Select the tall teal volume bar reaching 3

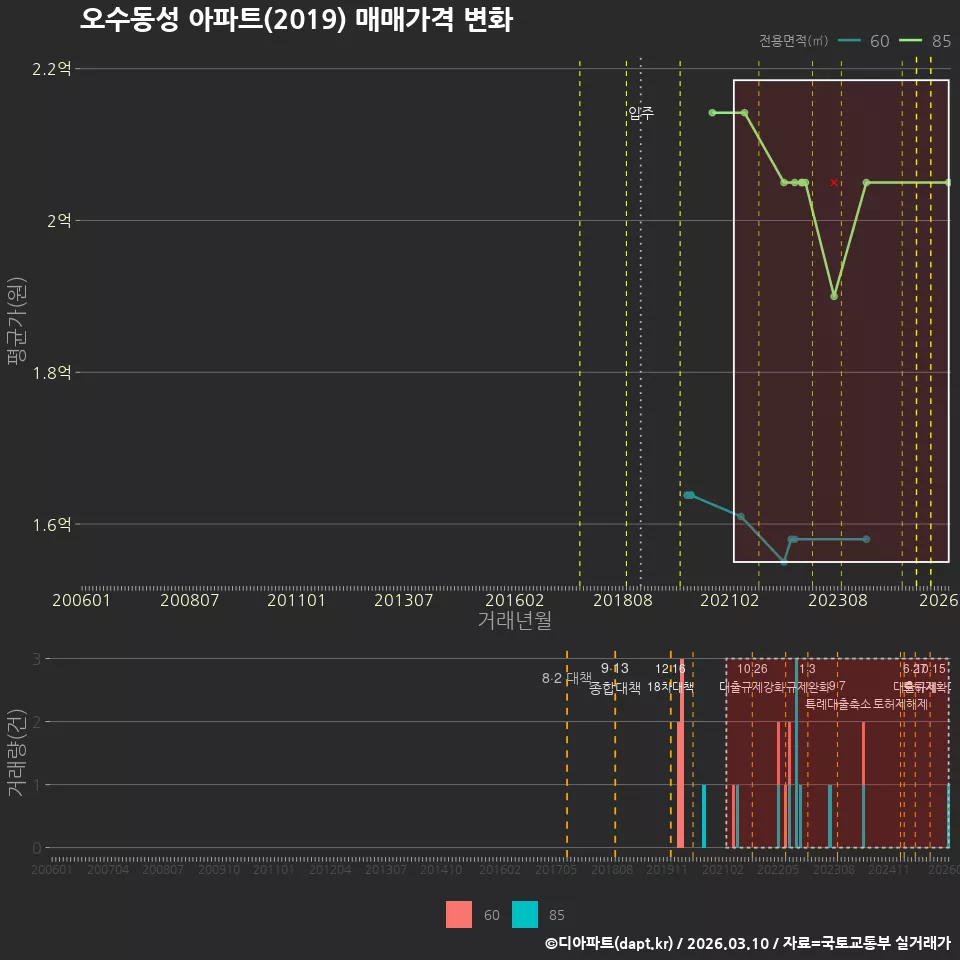(x=796, y=753)
